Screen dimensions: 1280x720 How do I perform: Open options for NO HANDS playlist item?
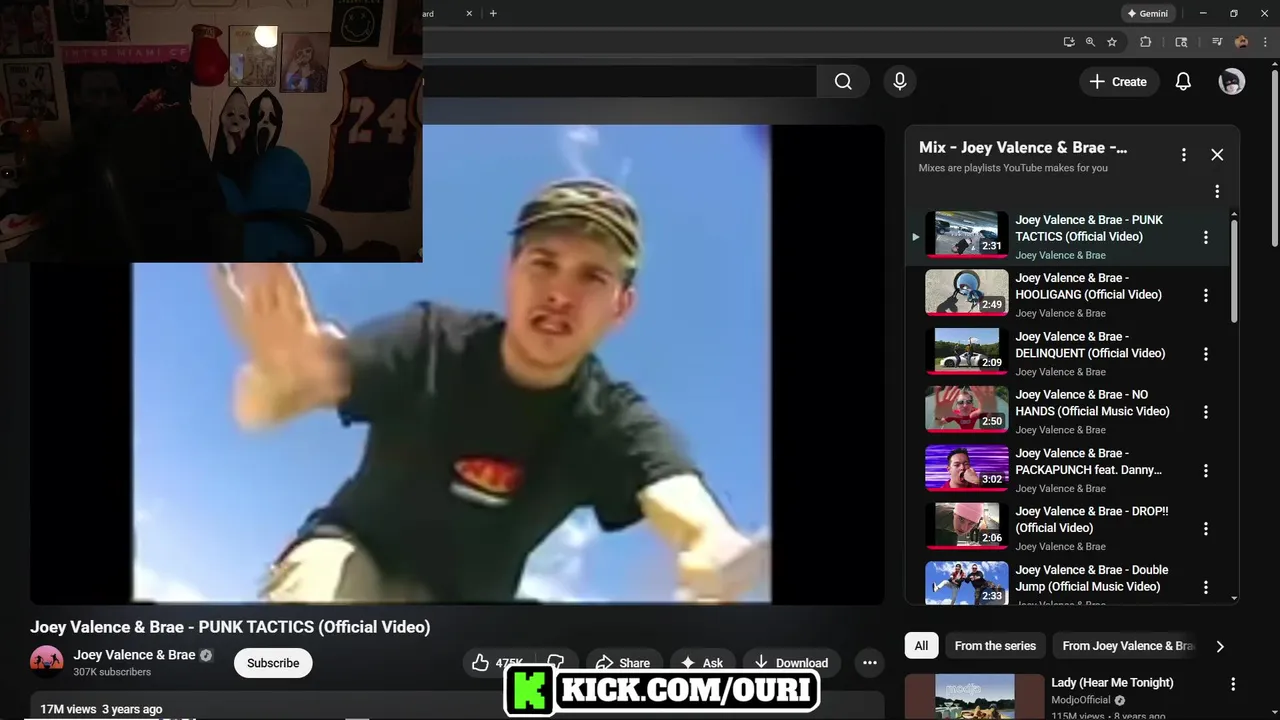[1206, 412]
